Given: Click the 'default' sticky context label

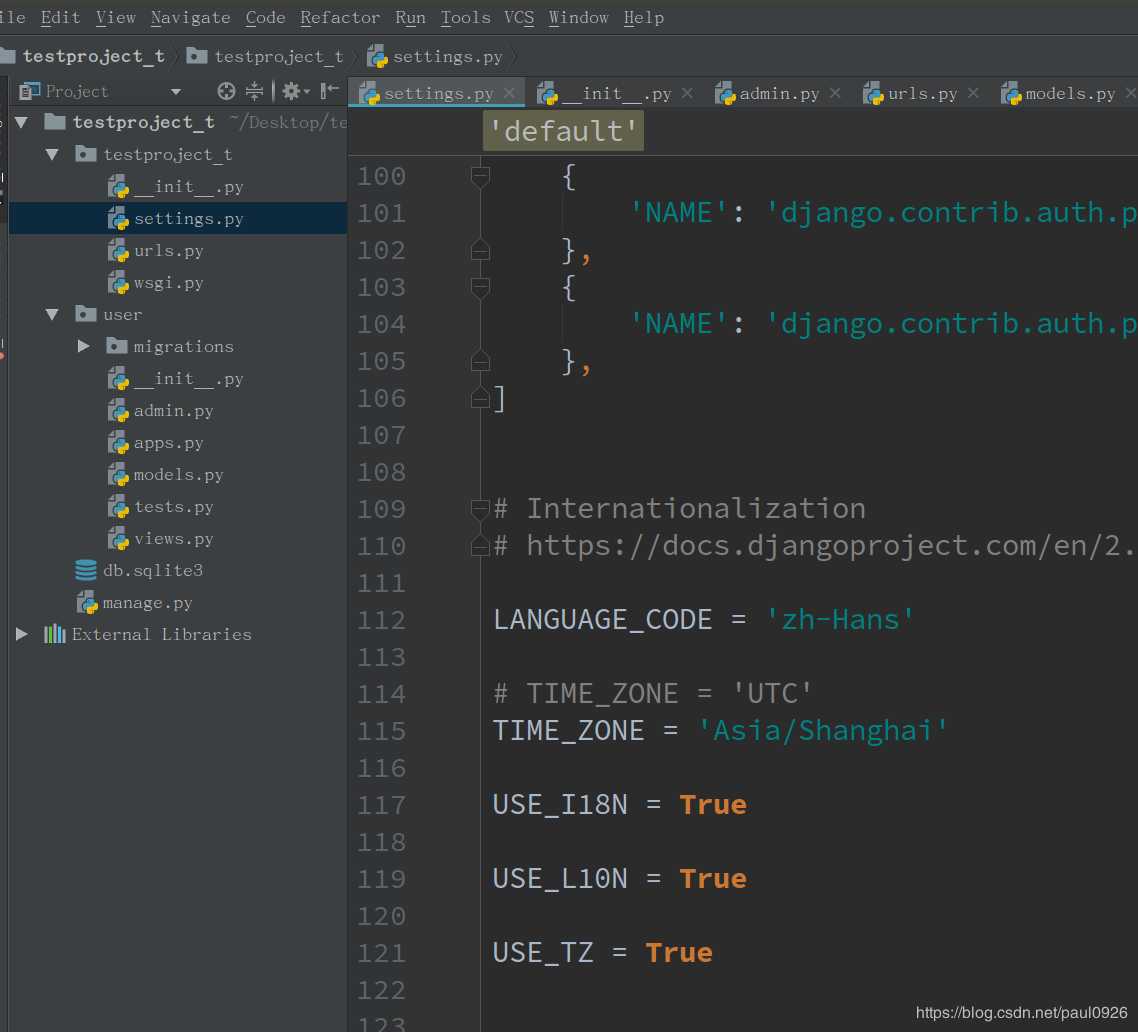Looking at the screenshot, I should tap(563, 131).
